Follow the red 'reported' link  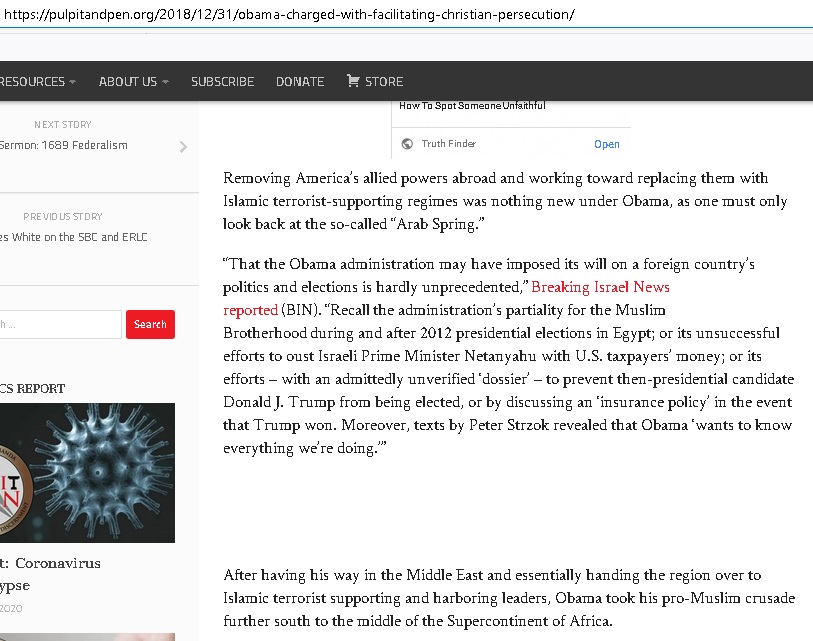pyautogui.click(x=250, y=310)
